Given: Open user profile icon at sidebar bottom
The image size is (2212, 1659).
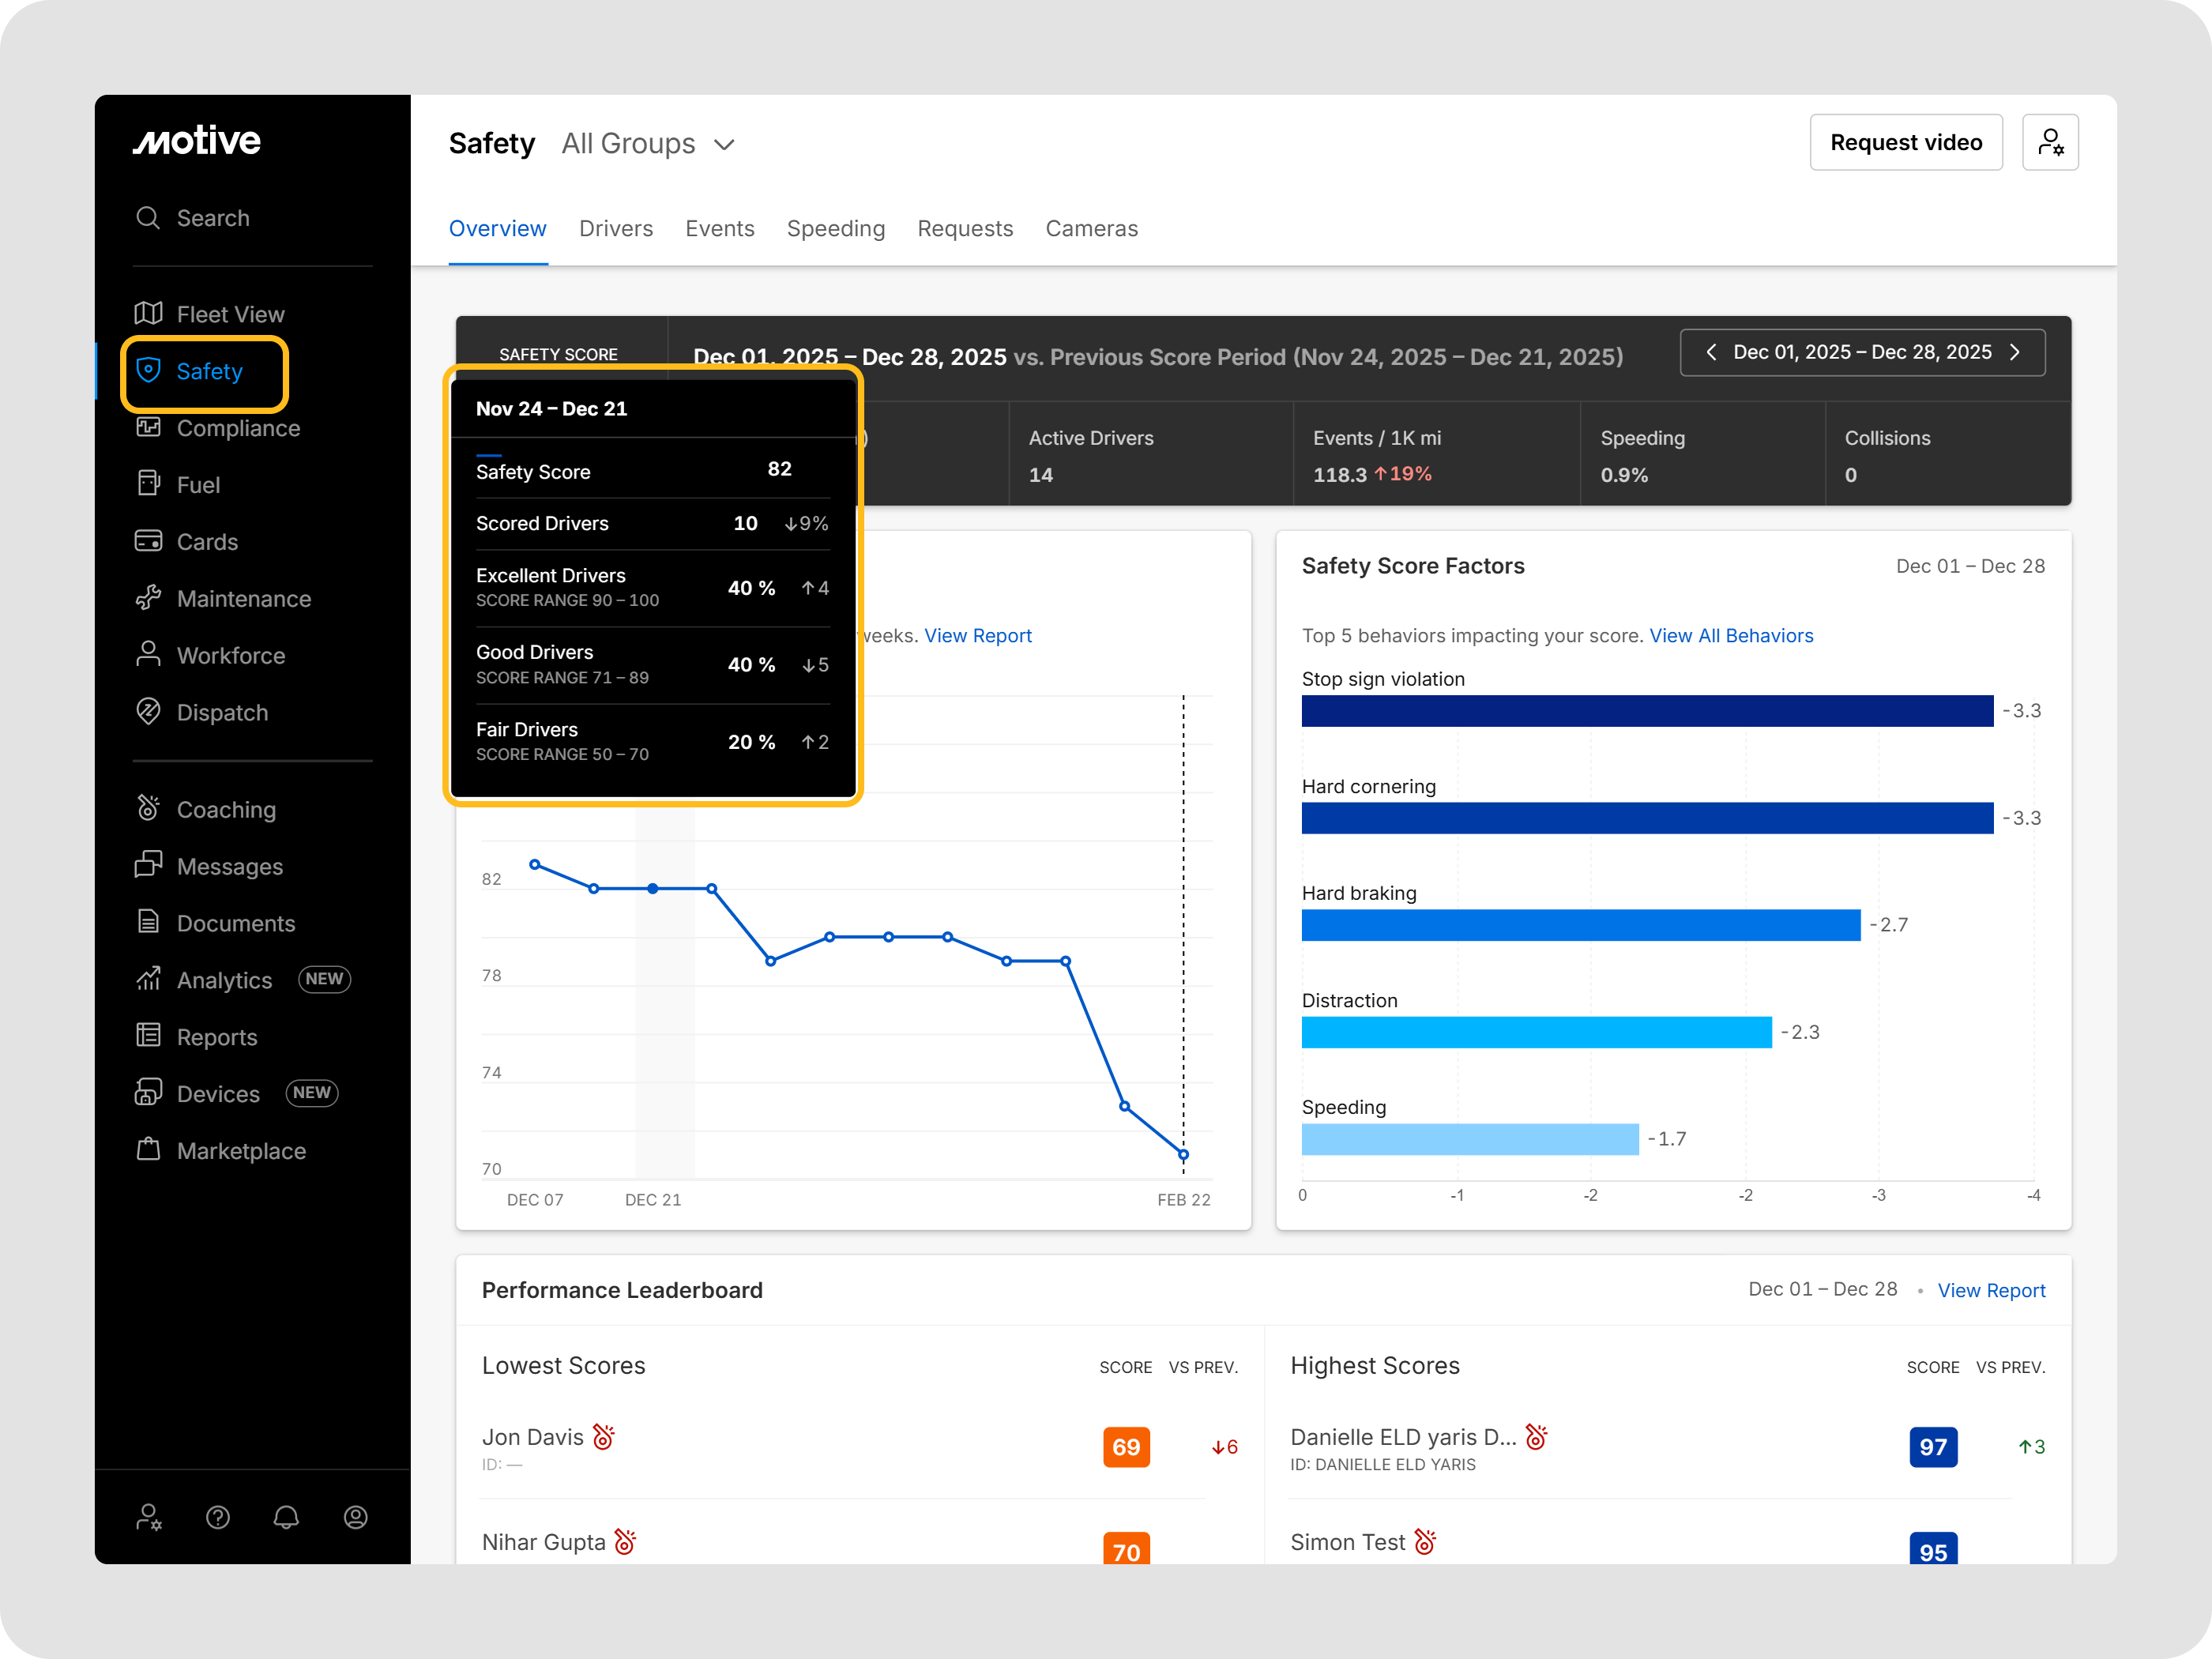Looking at the screenshot, I should point(355,1517).
